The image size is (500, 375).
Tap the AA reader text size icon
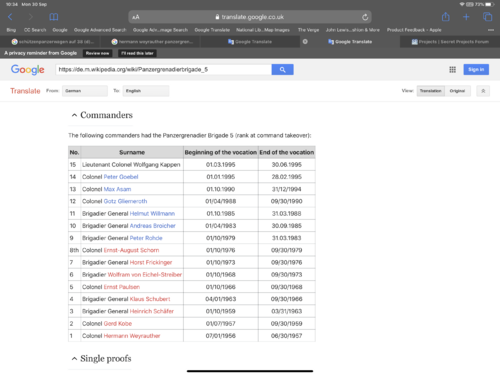point(136,17)
